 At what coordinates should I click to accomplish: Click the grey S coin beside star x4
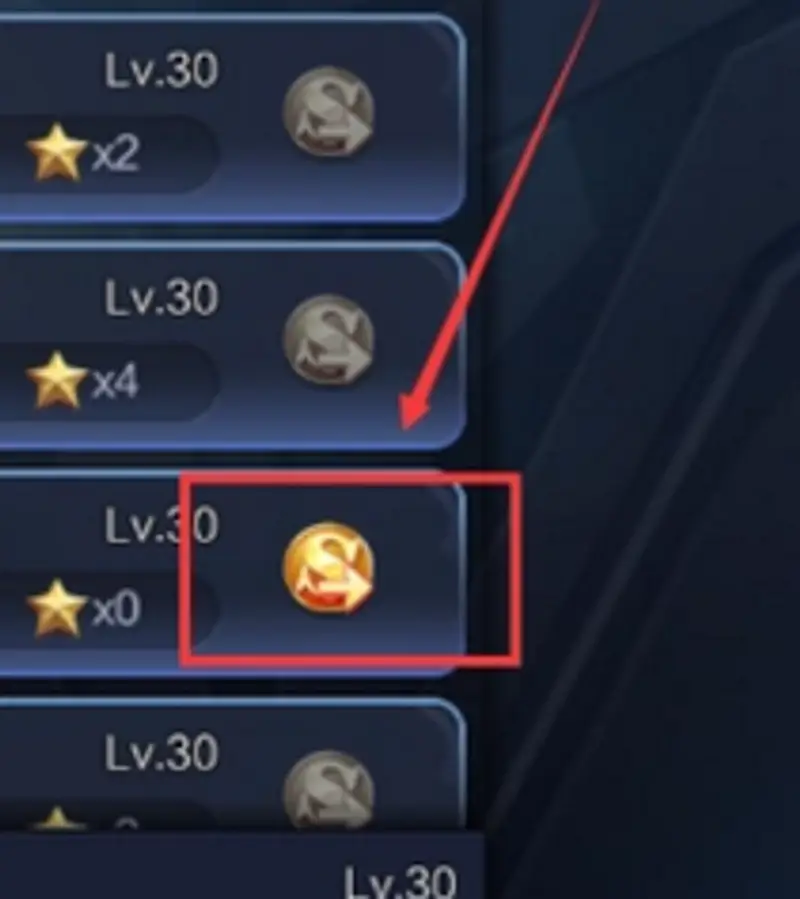pos(328,339)
